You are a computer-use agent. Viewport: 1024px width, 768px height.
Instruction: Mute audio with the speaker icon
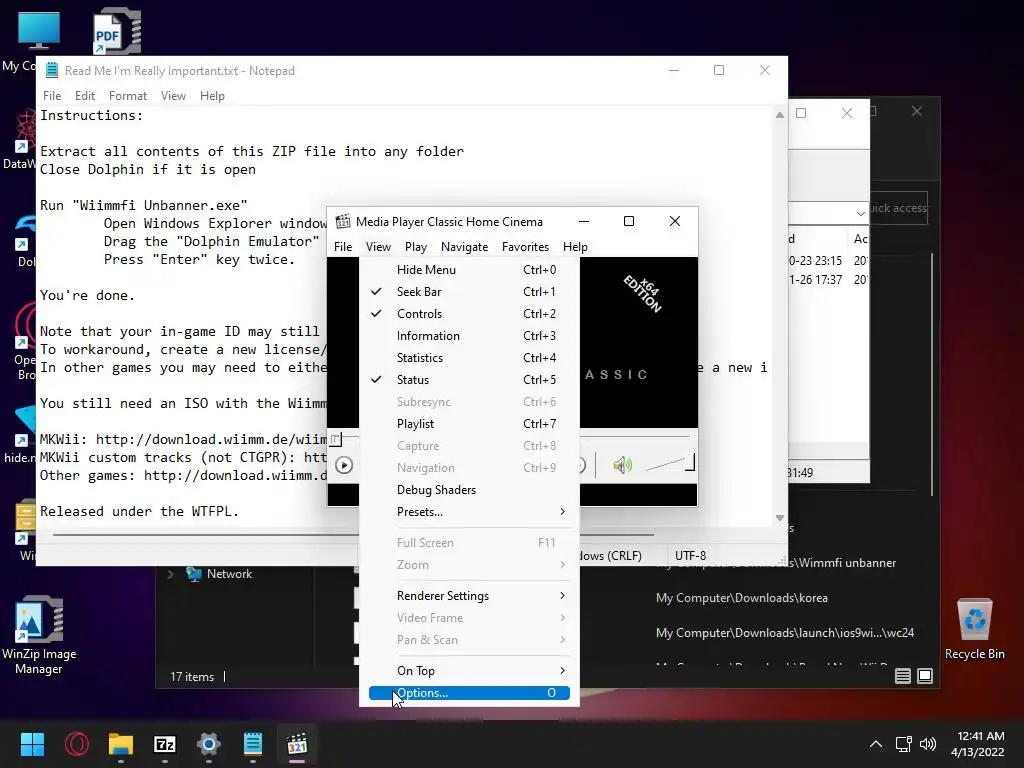[622, 465]
